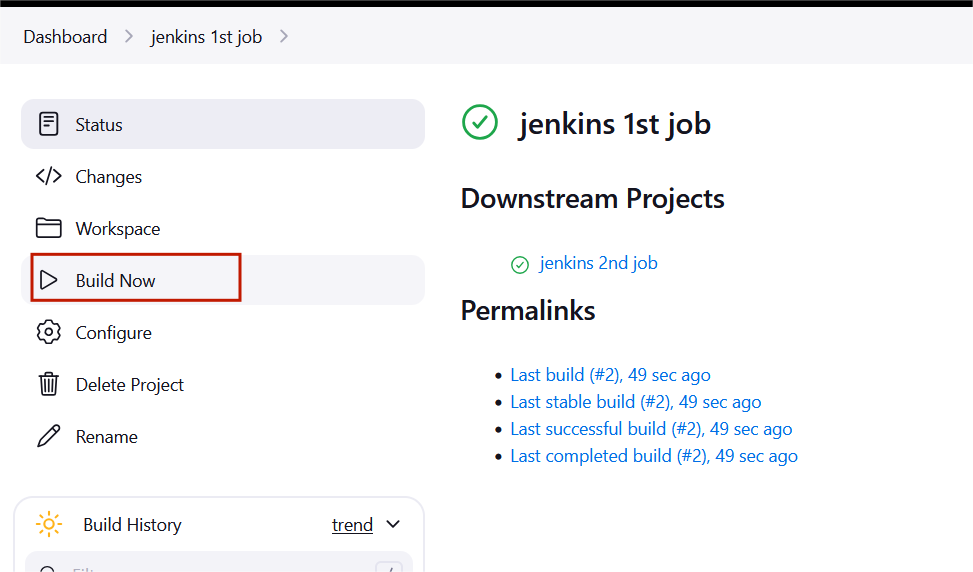Expand chevron after jenkins 1st job breadcrumb
973x572 pixels.
pyautogui.click(x=284, y=37)
